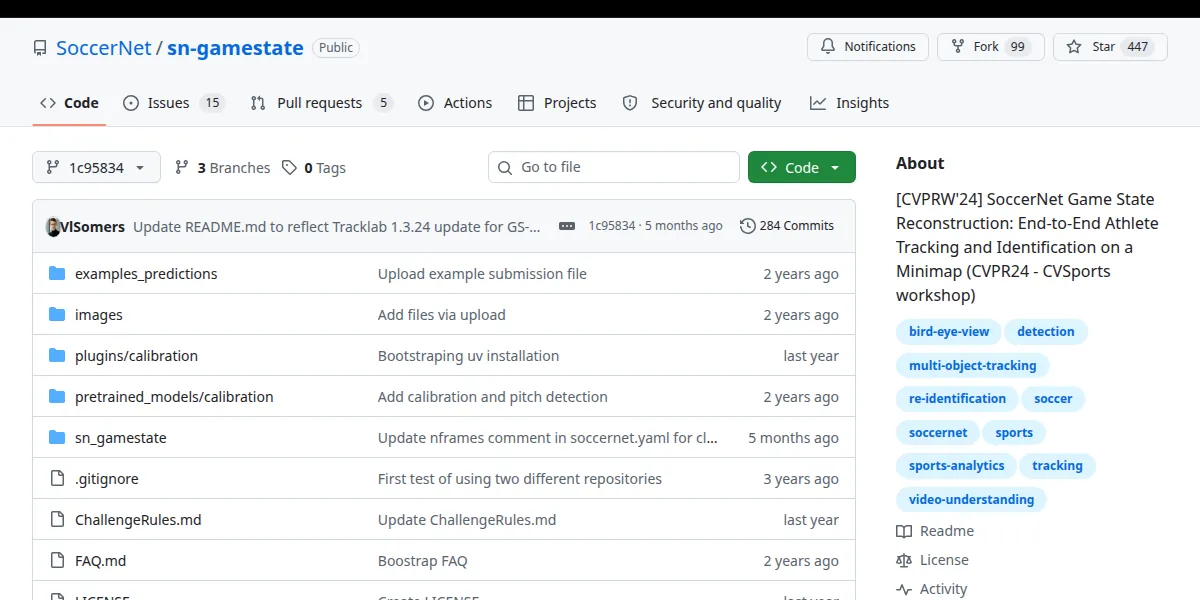This screenshot has height=600, width=1200.
Task: Click the Notifications button
Action: point(868,47)
